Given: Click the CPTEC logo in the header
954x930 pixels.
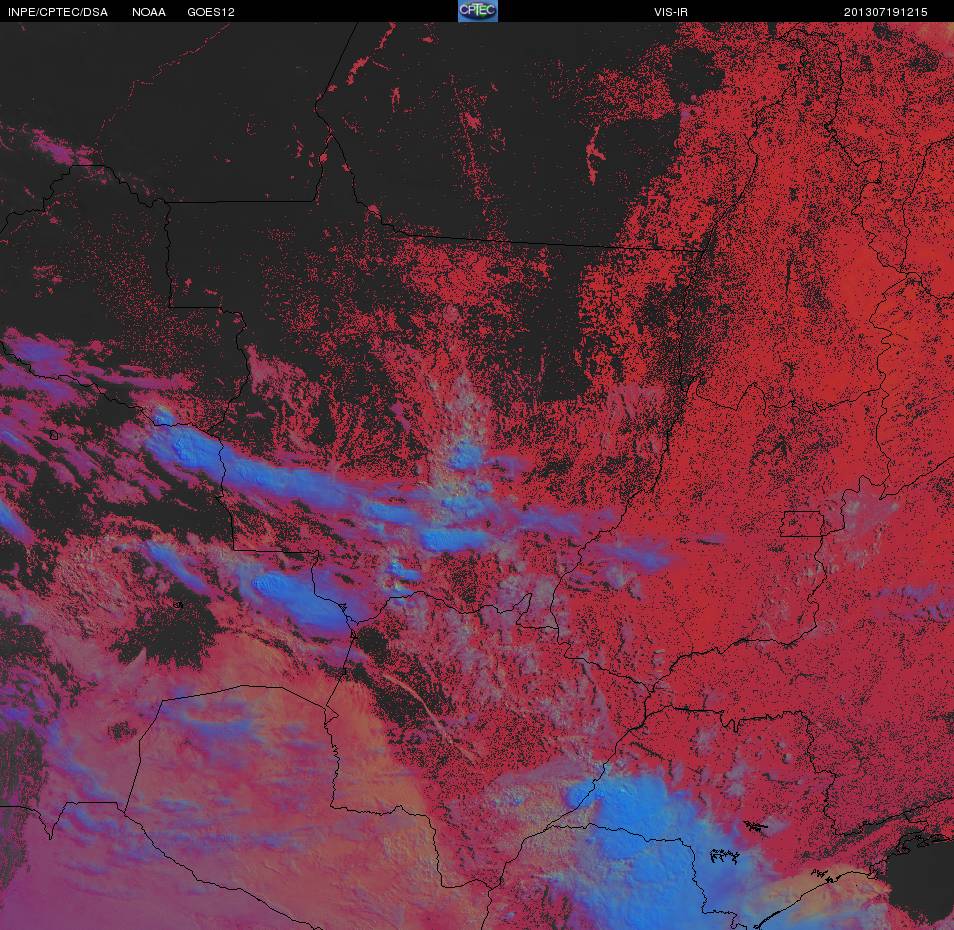Looking at the screenshot, I should point(478,11).
